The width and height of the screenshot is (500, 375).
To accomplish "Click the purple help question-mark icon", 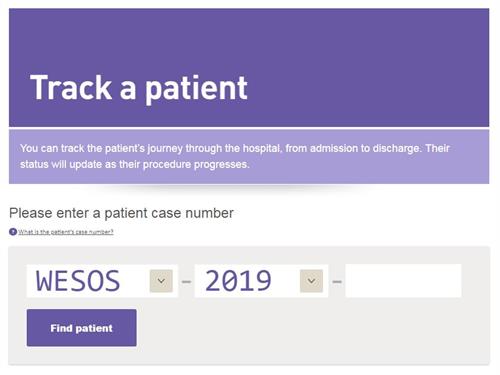I will [13, 231].
